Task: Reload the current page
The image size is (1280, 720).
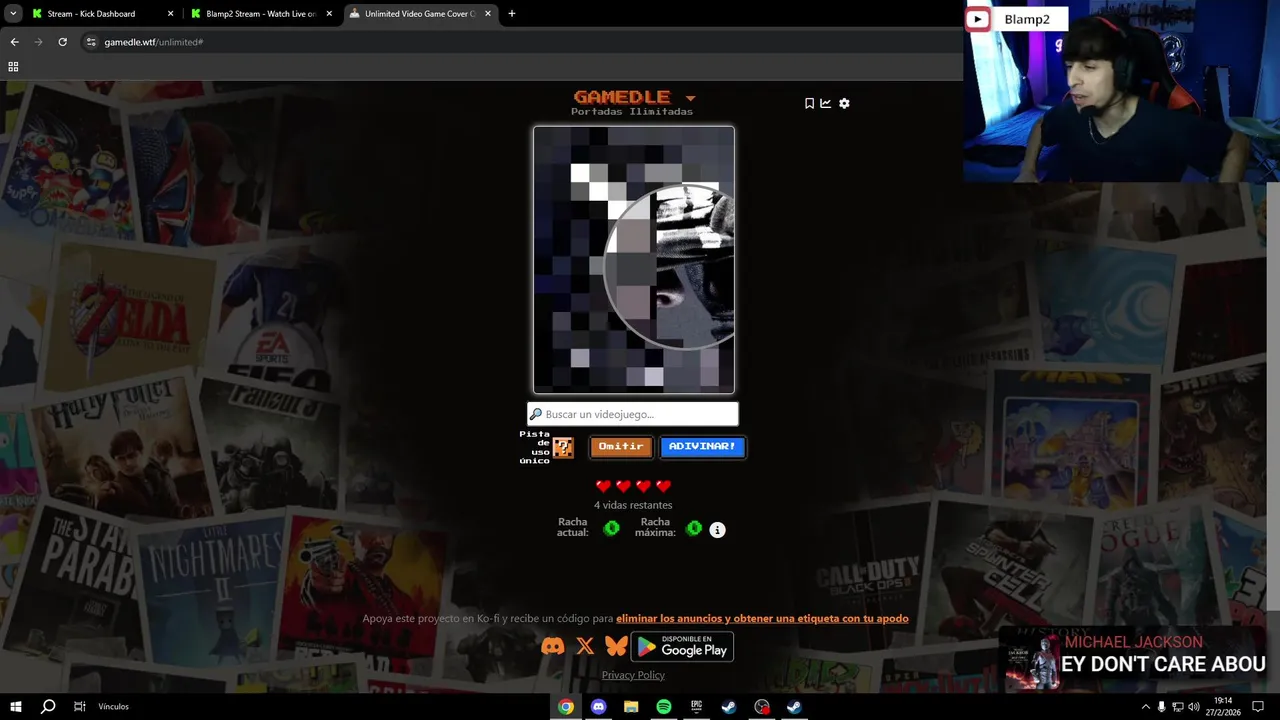Action: coord(62,42)
